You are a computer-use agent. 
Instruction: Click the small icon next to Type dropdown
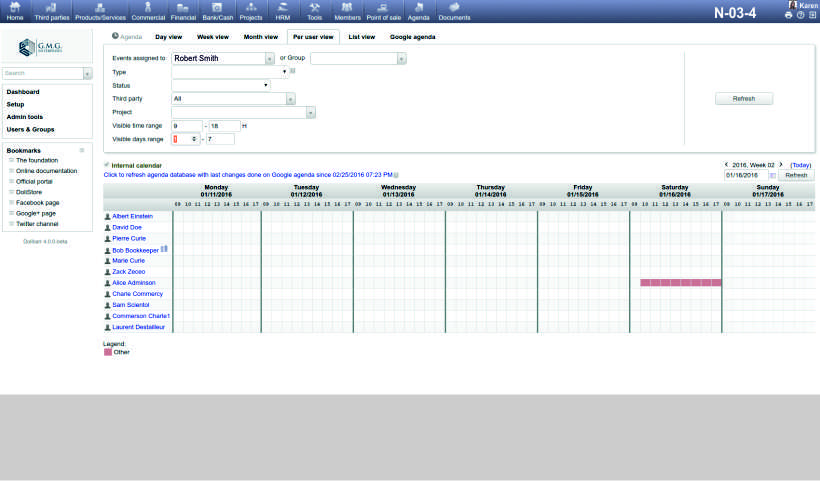tap(292, 72)
